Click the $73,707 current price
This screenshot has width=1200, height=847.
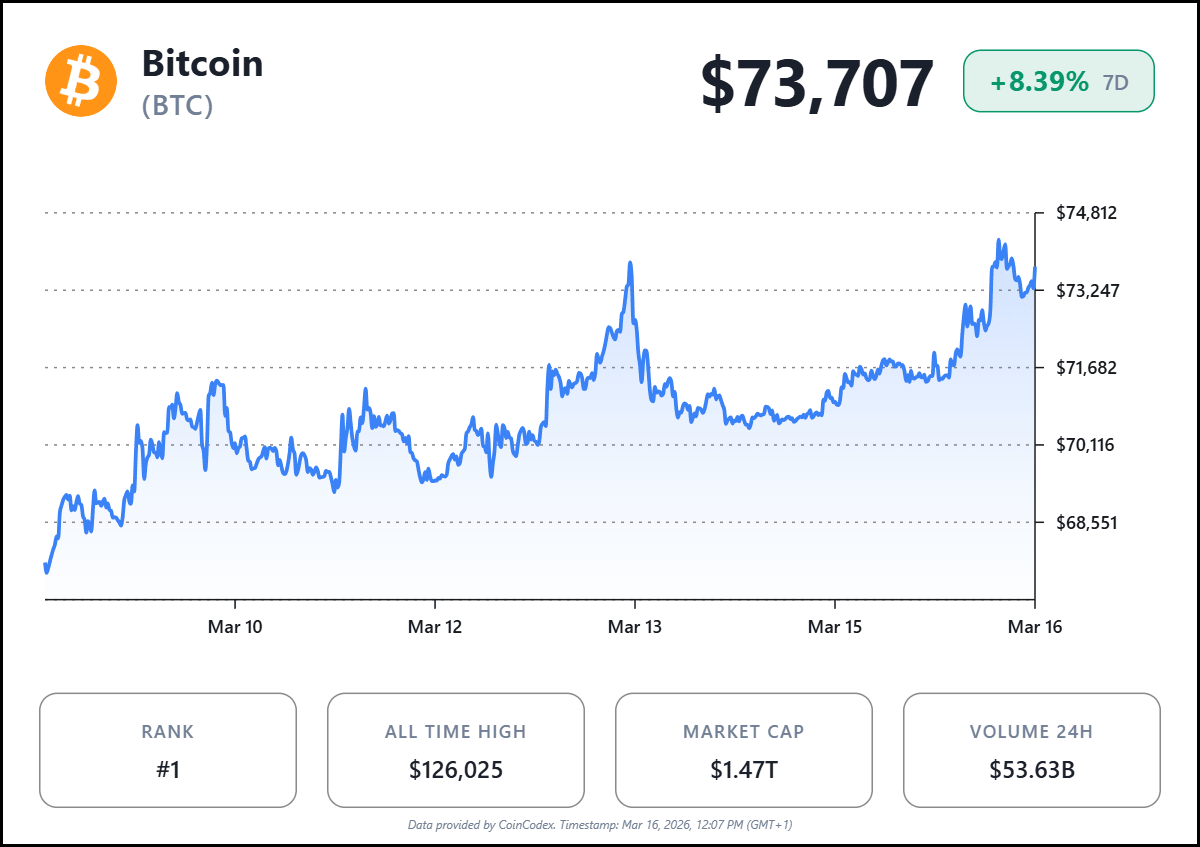click(816, 83)
